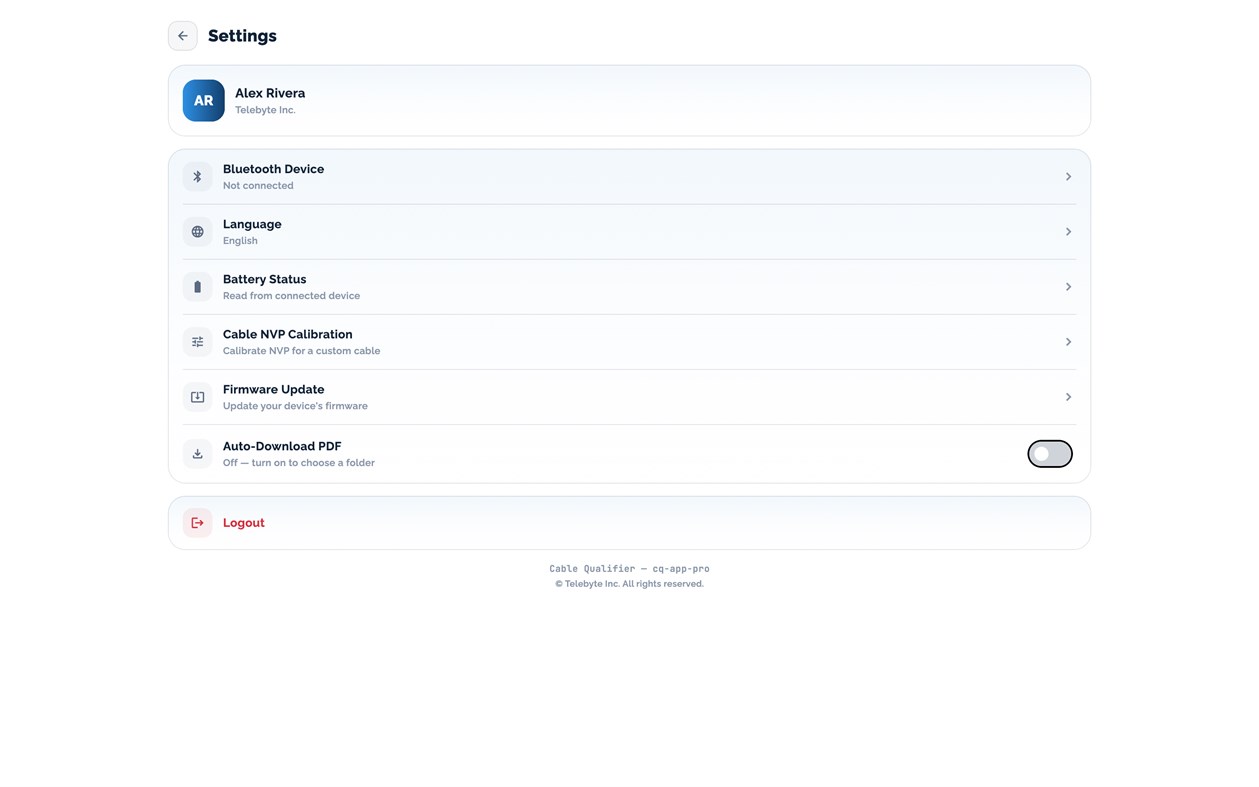1259x787 pixels.
Task: Open the Bluetooth Device settings
Action: (629, 177)
